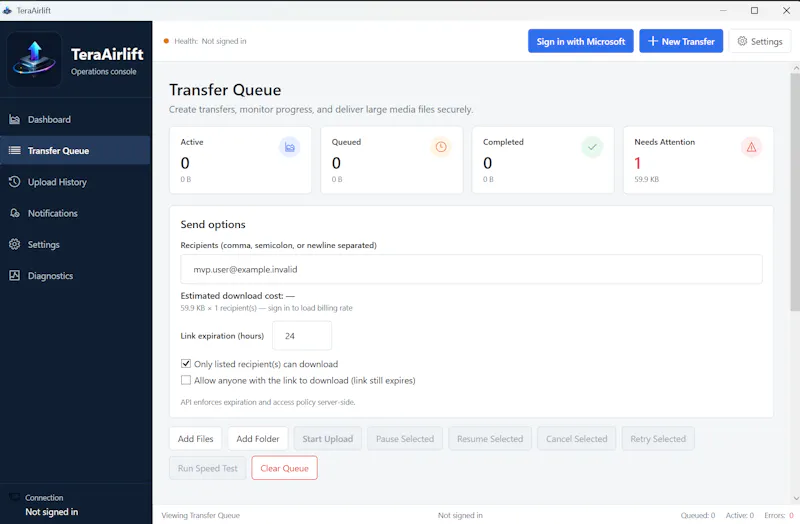Click the Add Folder button

(x=258, y=439)
